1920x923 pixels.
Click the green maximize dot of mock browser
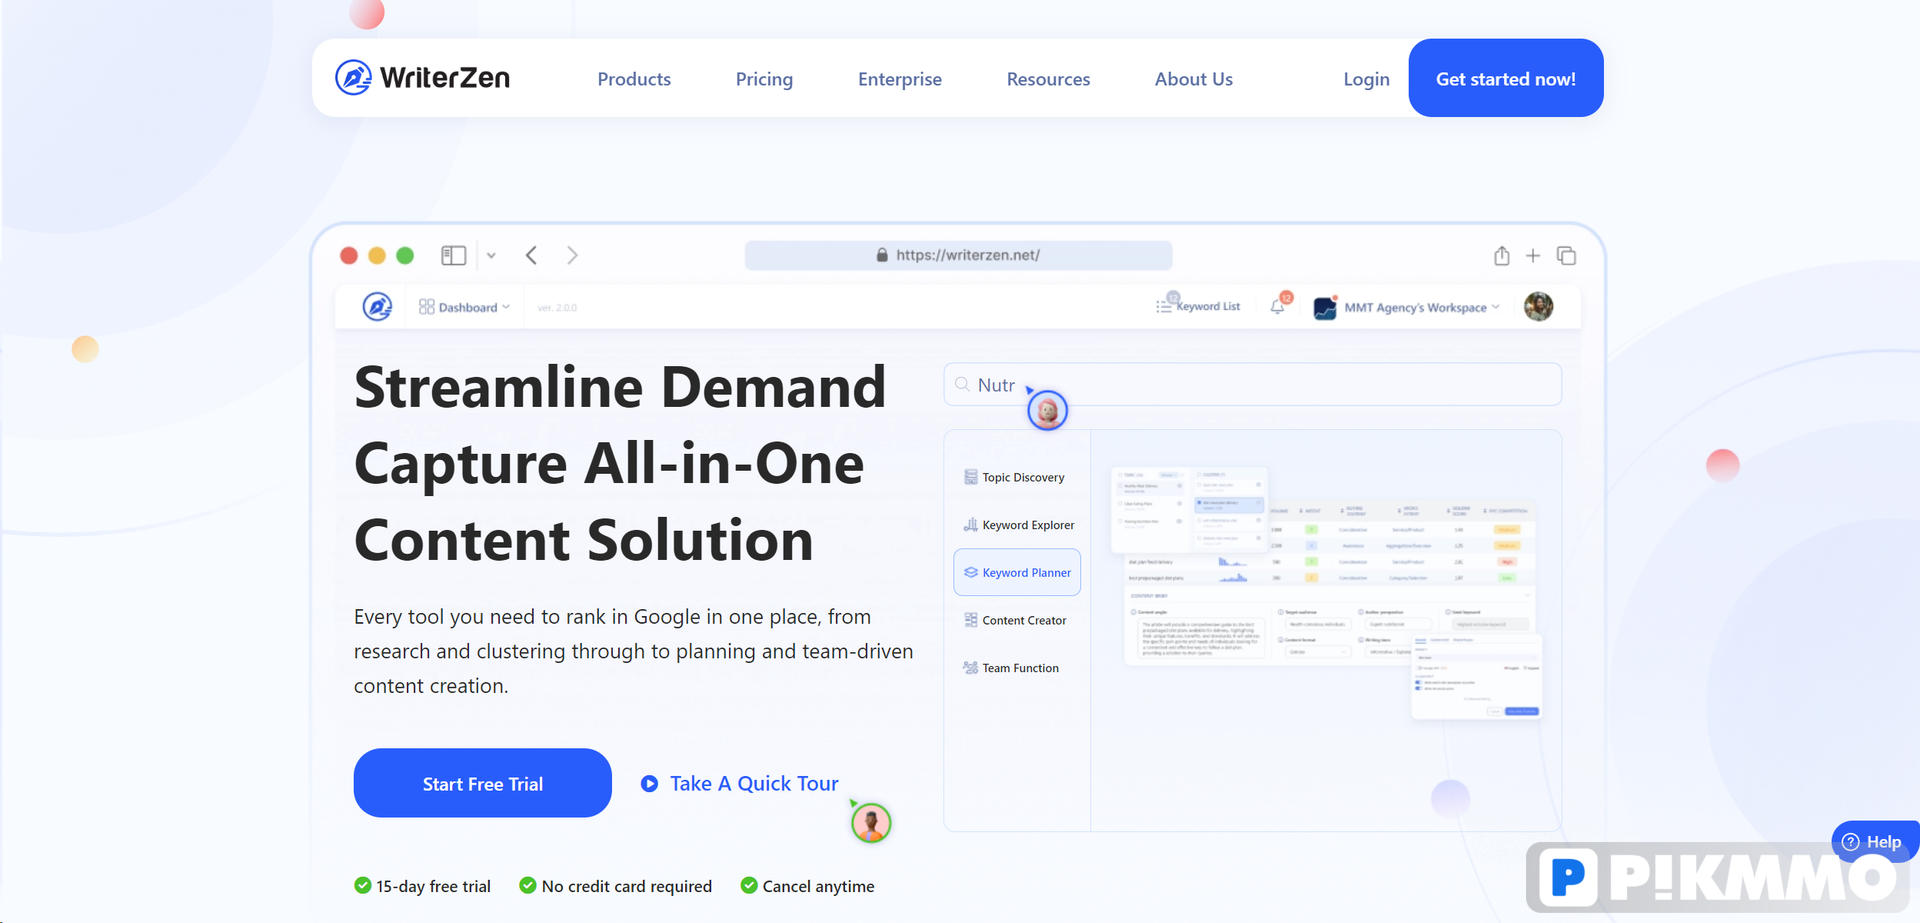click(405, 255)
